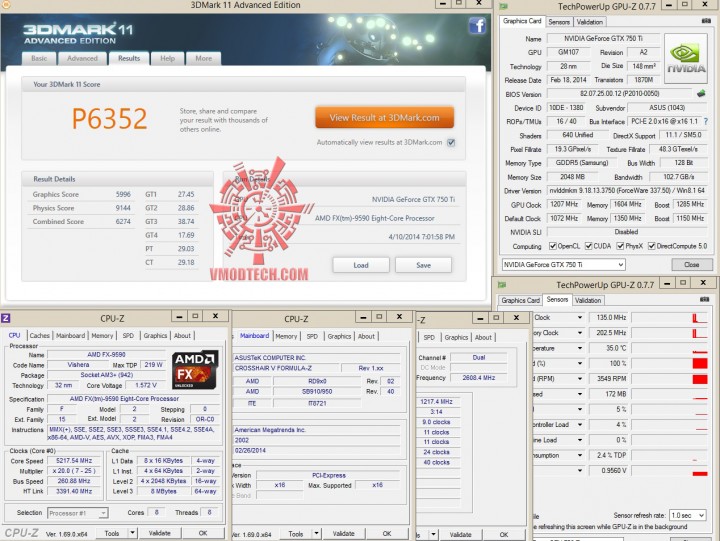Screen dimensions: 720x541
Task: Toggle automatically view results at 3DMark.com
Action: (451, 142)
